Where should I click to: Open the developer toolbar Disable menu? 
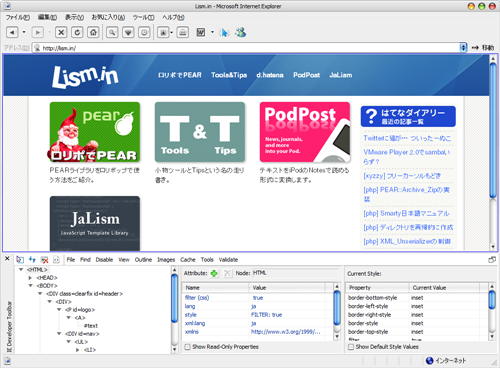pyautogui.click(x=104, y=260)
